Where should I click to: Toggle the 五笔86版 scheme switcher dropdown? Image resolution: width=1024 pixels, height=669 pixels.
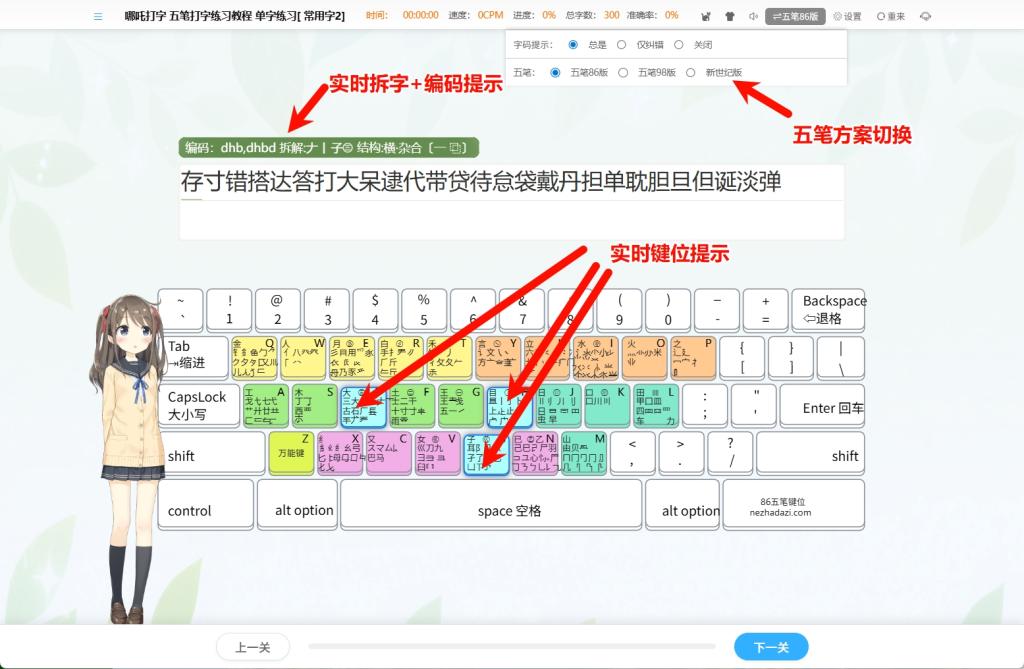pyautogui.click(x=796, y=16)
